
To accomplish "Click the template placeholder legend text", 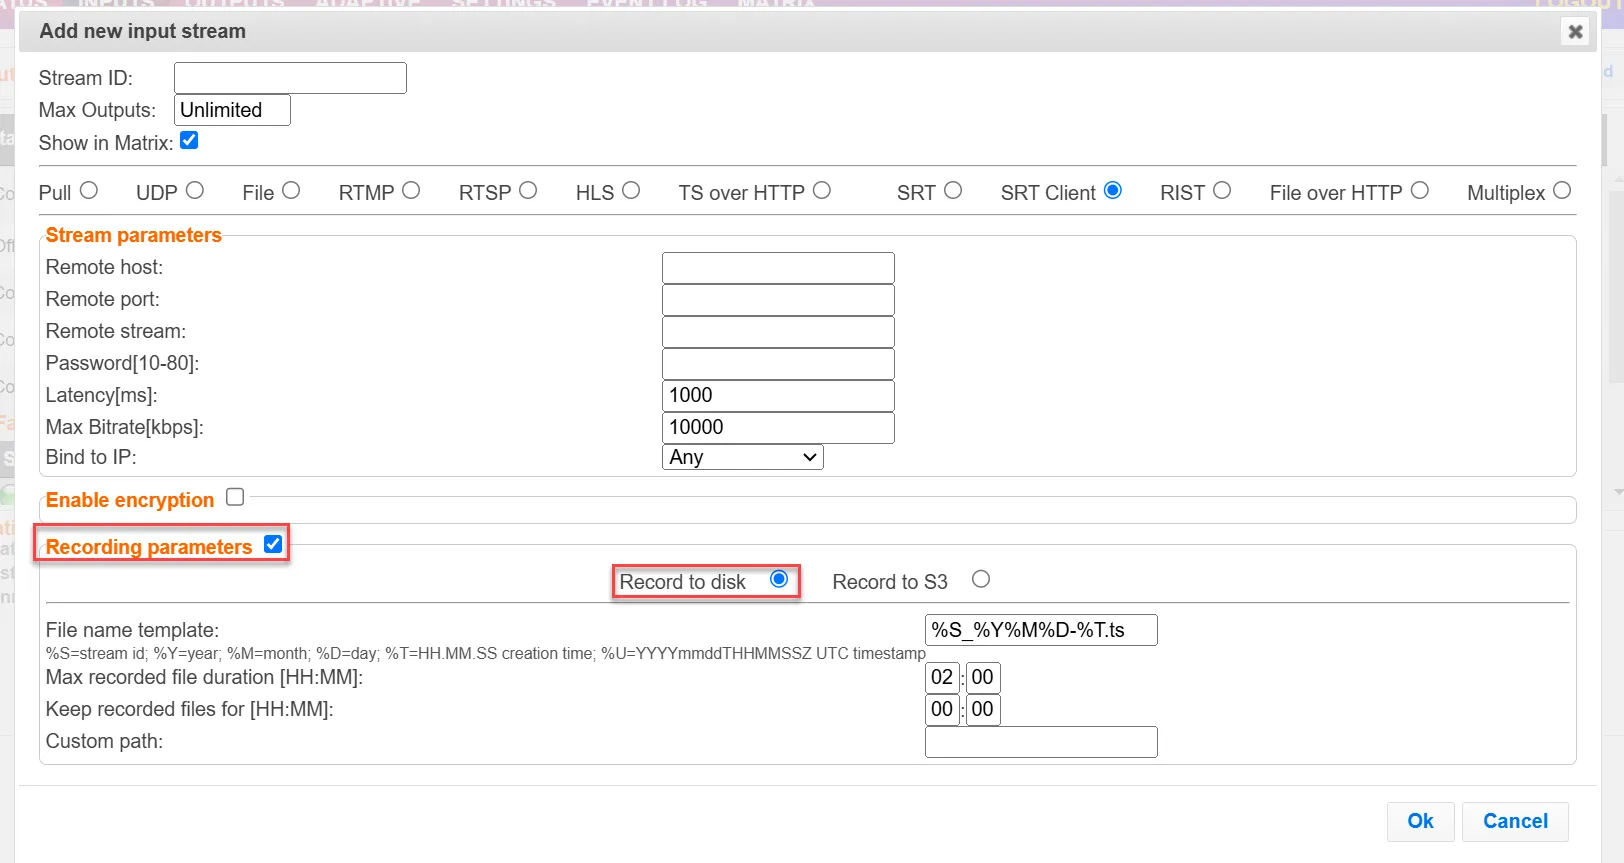I will pos(486,653).
